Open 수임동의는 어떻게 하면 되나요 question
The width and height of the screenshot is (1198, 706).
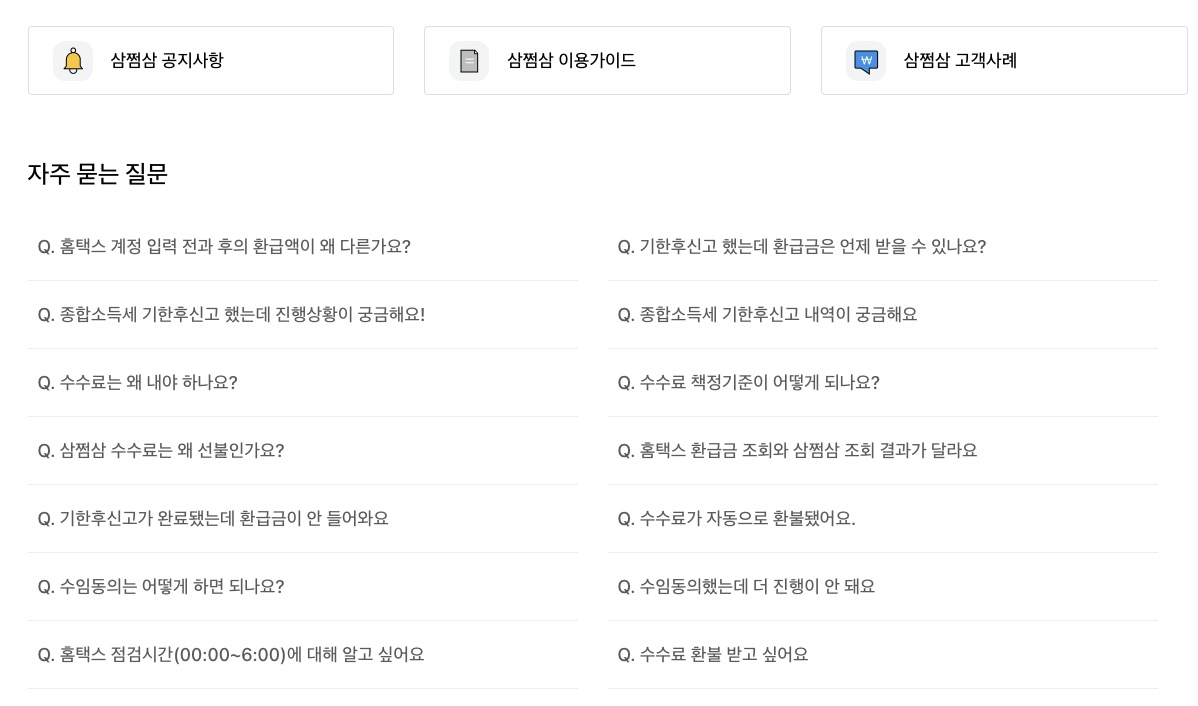(x=161, y=587)
